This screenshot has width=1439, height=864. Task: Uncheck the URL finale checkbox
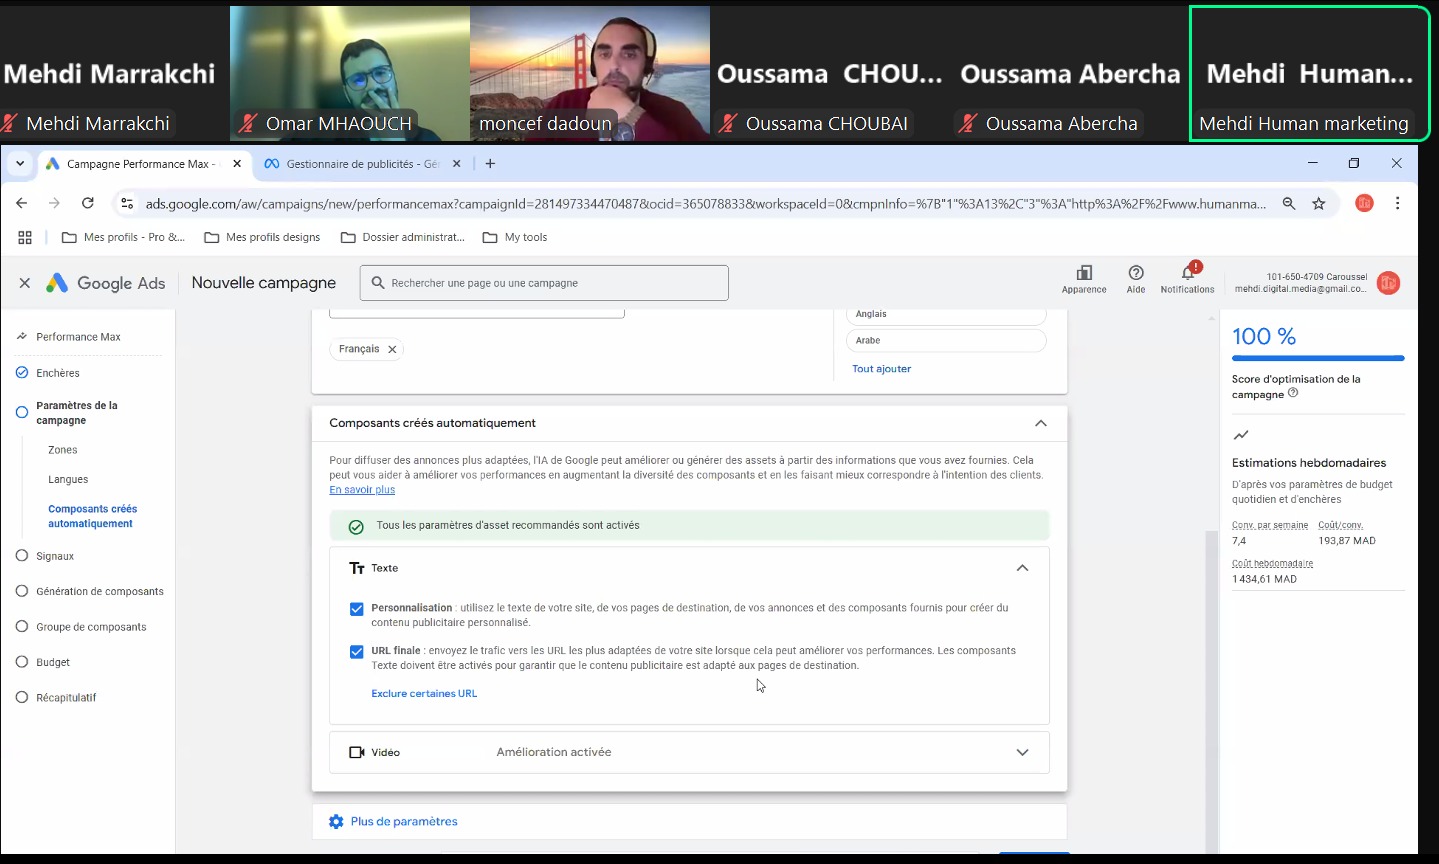point(357,652)
